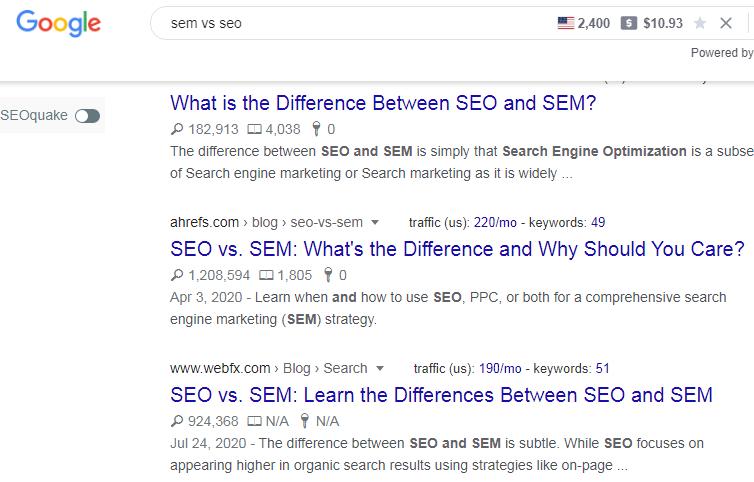
Task: Open the webfx "Learn the Differences" result
Action: pyautogui.click(x=441, y=395)
